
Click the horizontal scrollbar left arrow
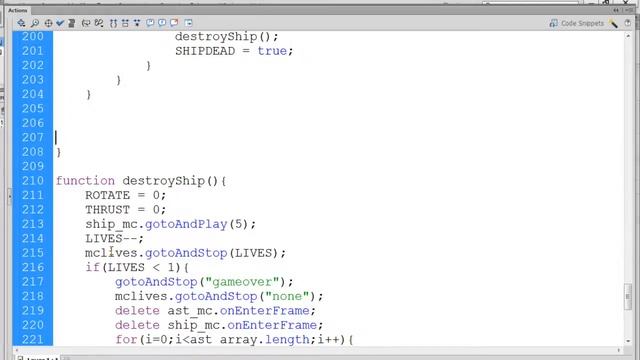click(x=16, y=350)
